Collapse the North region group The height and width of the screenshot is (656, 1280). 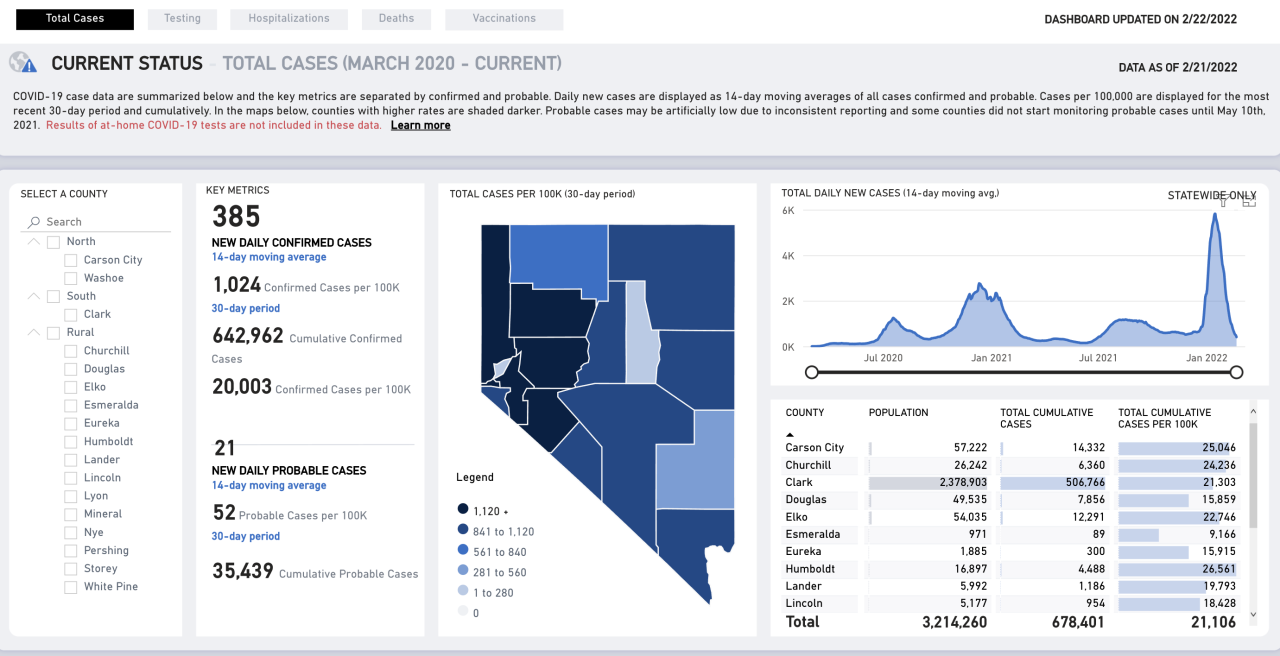click(x=34, y=242)
